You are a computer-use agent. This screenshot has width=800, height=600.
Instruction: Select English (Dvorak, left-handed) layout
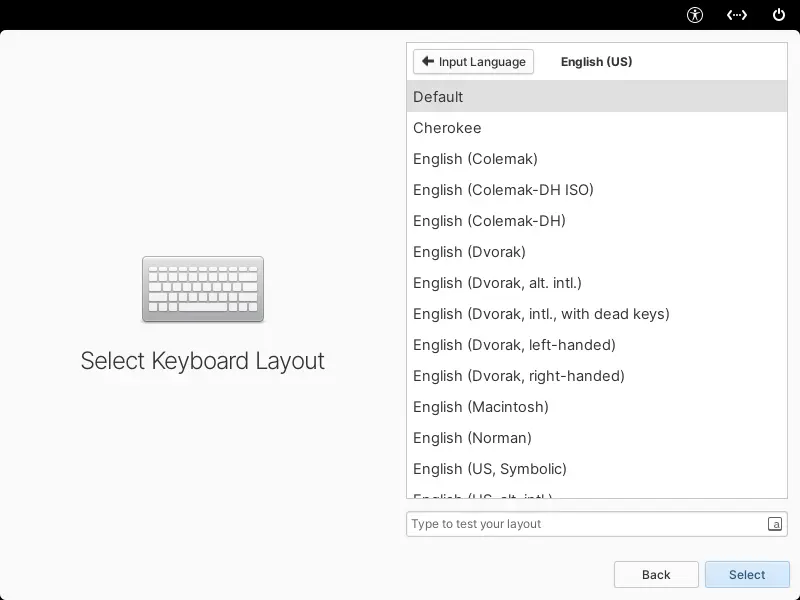[596, 345]
